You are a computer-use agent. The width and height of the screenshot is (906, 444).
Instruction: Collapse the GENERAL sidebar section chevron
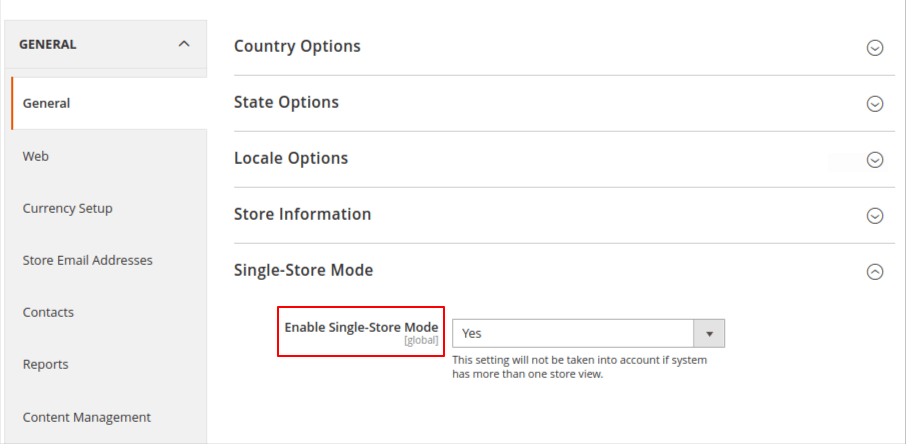(183, 44)
